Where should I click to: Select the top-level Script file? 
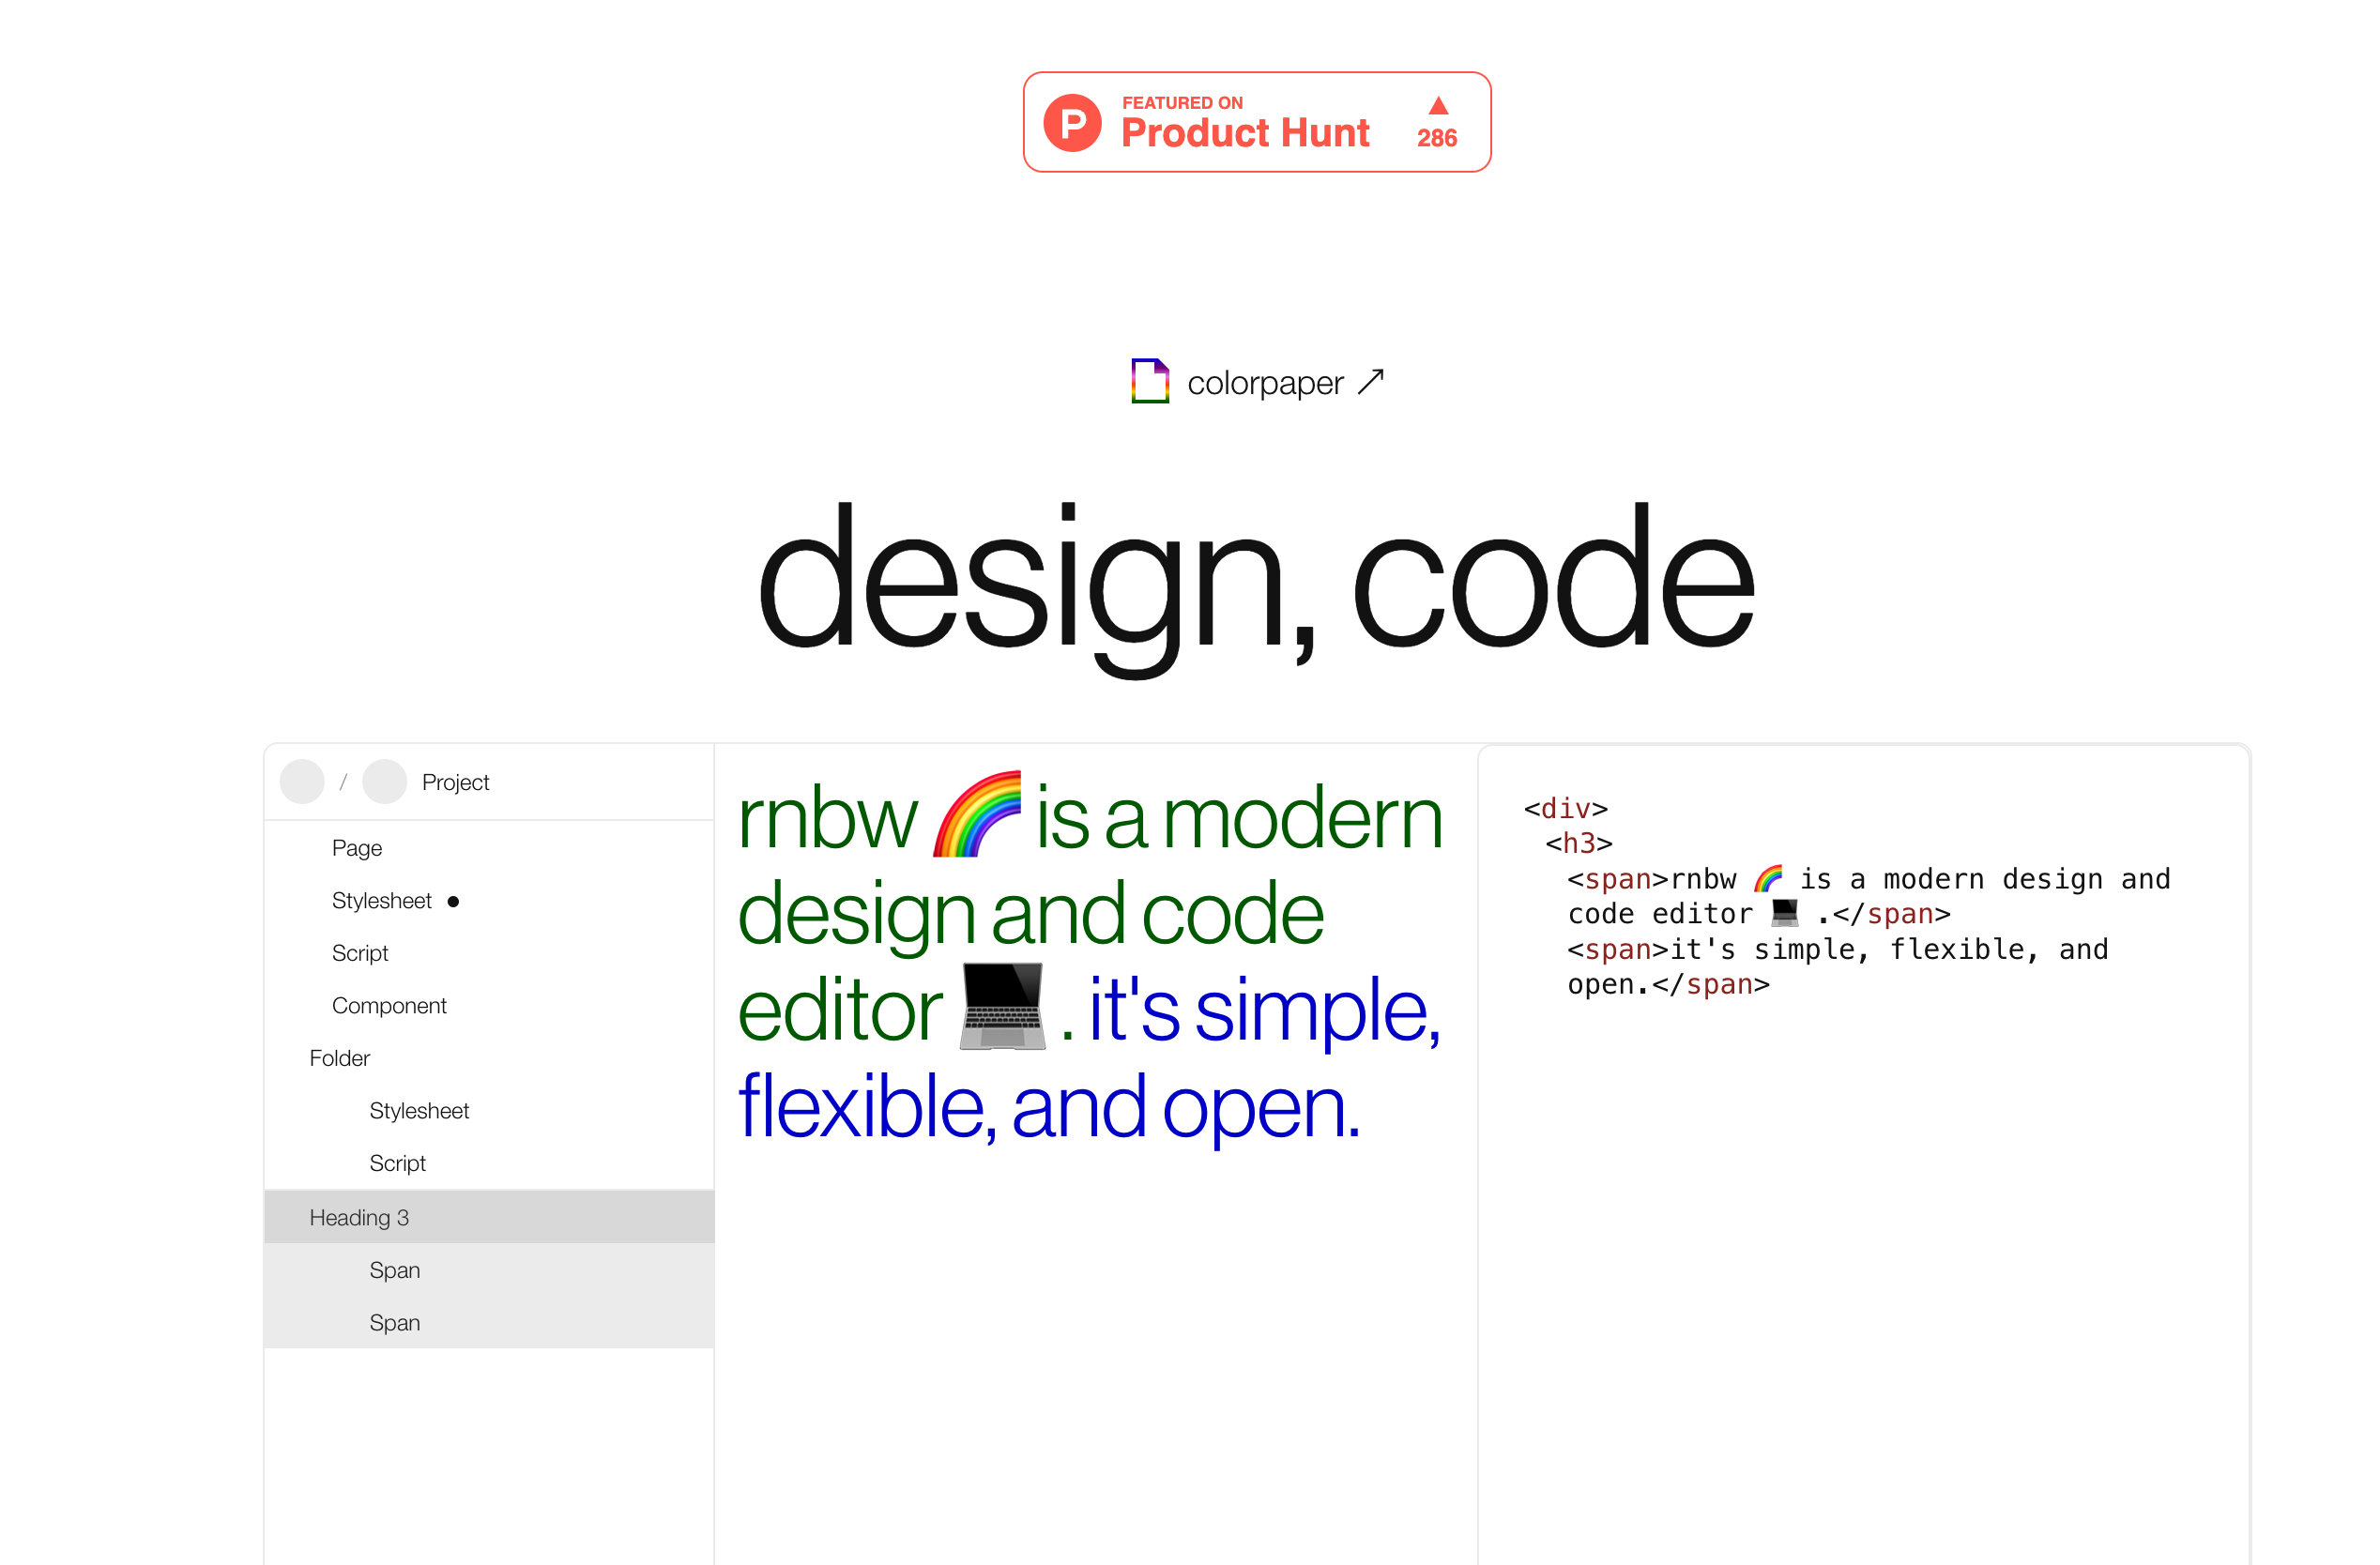(x=489, y=953)
